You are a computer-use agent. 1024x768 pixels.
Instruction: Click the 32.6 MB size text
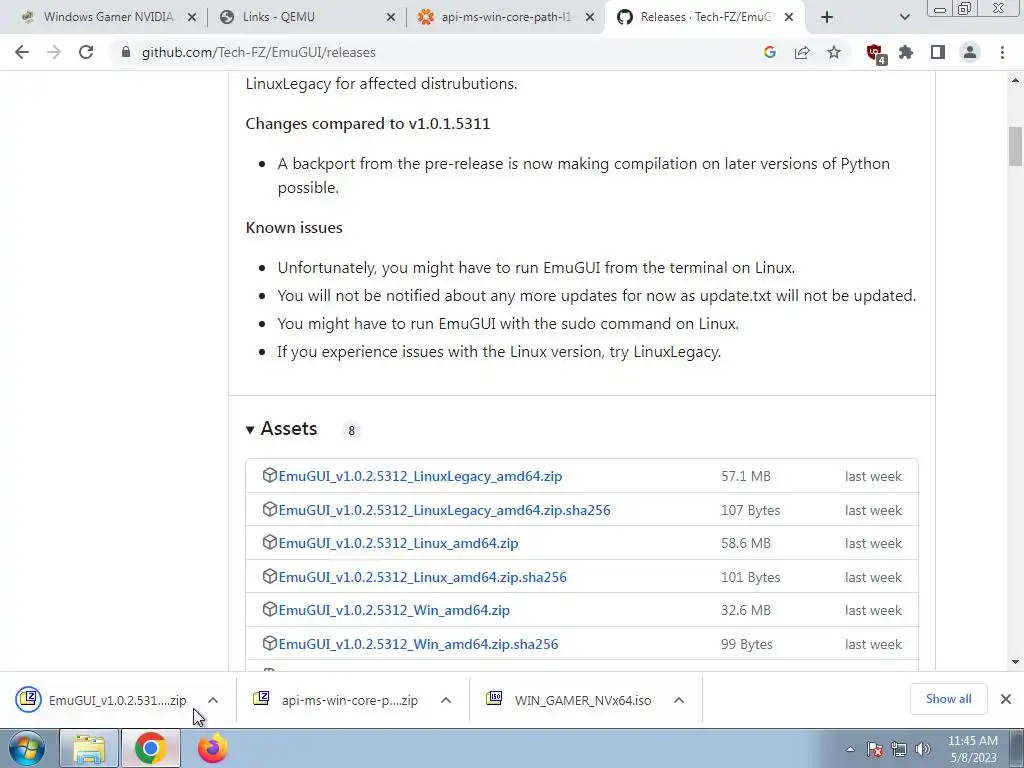(746, 610)
